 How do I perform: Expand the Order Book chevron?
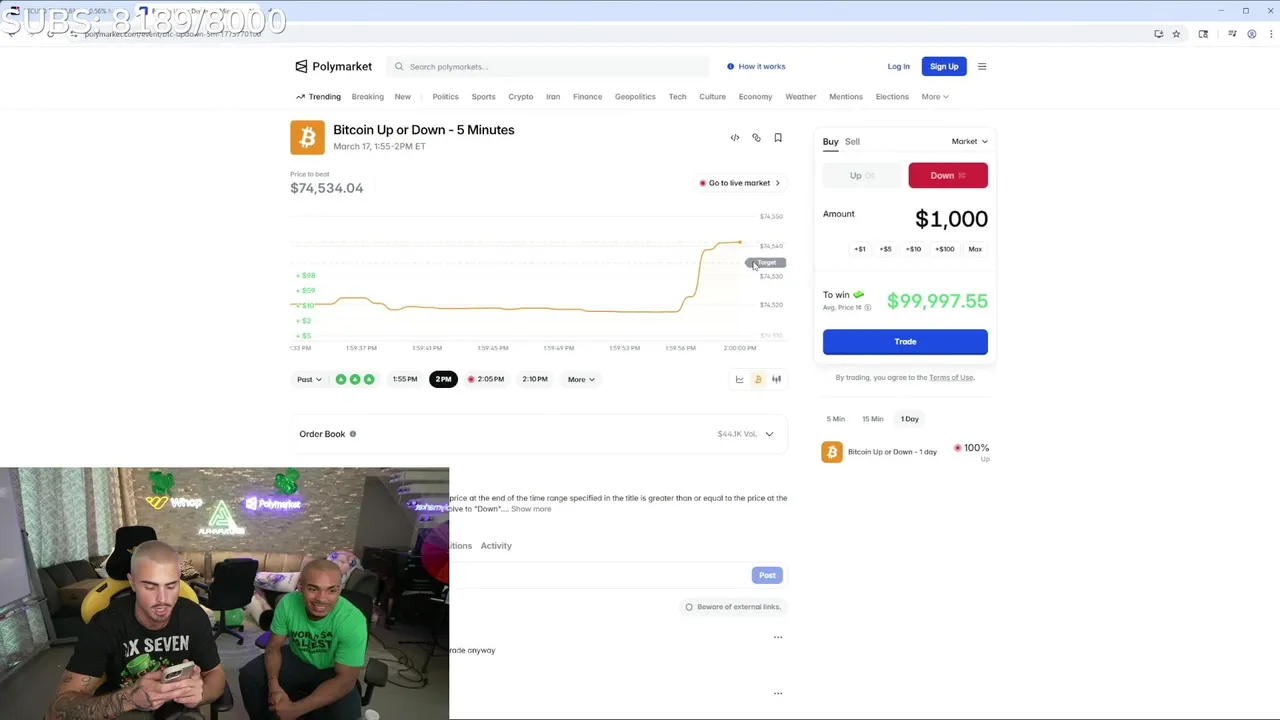point(769,434)
